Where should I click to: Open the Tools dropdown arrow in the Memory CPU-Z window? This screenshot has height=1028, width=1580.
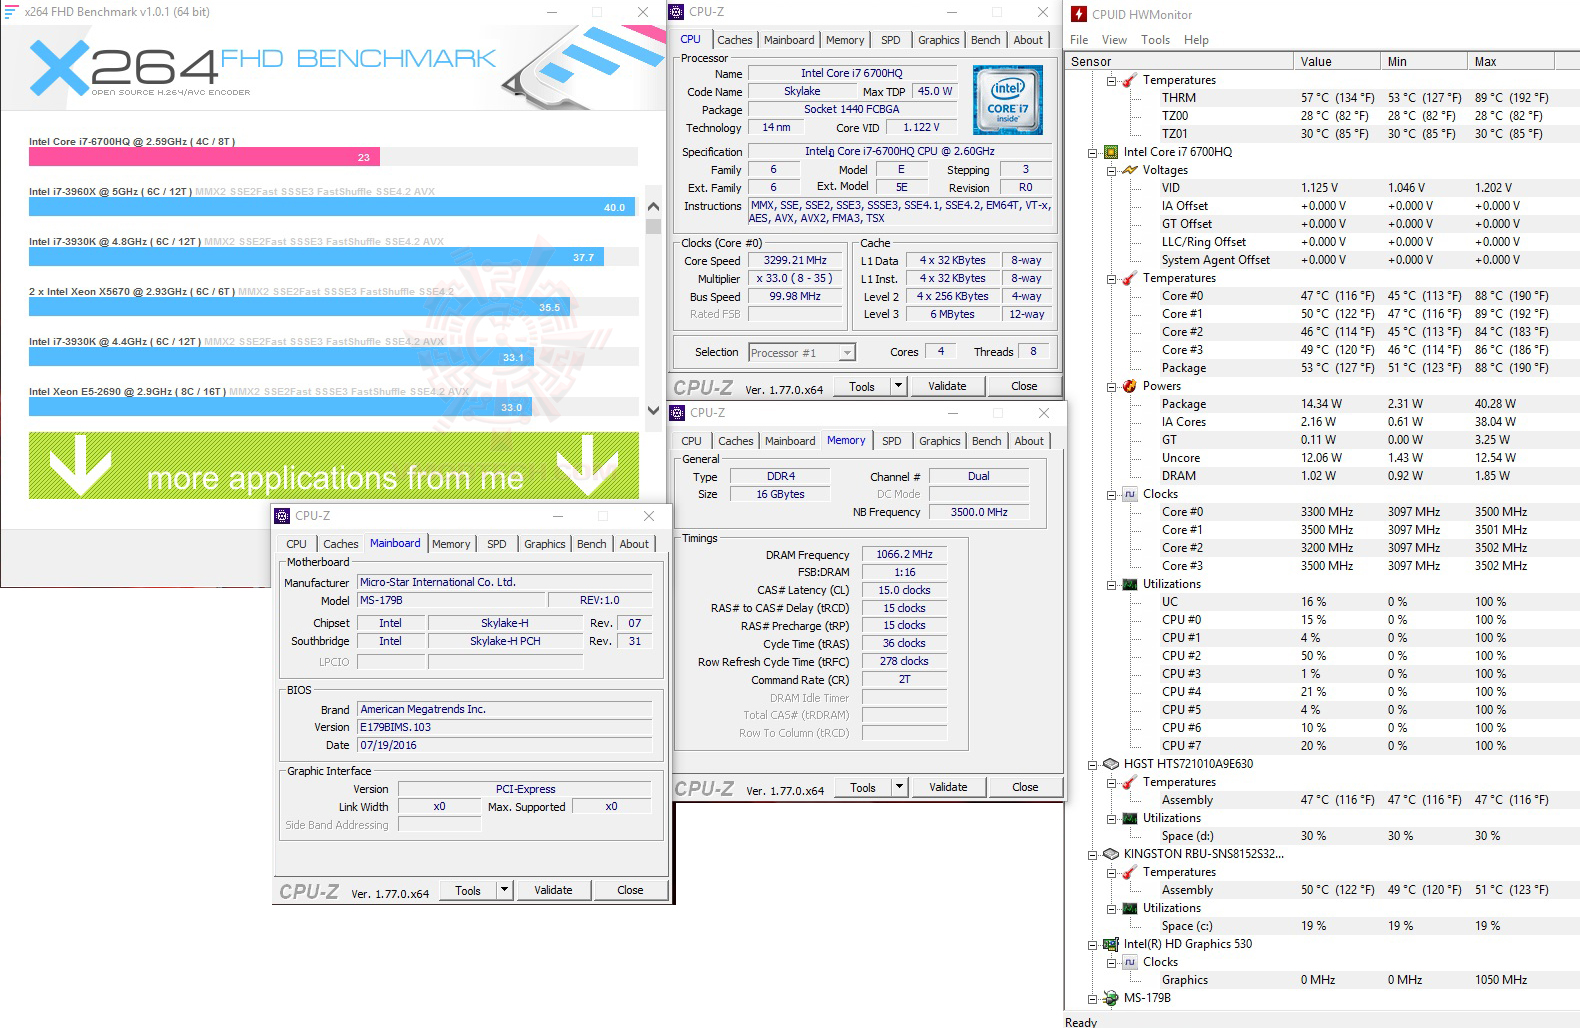[x=899, y=787]
